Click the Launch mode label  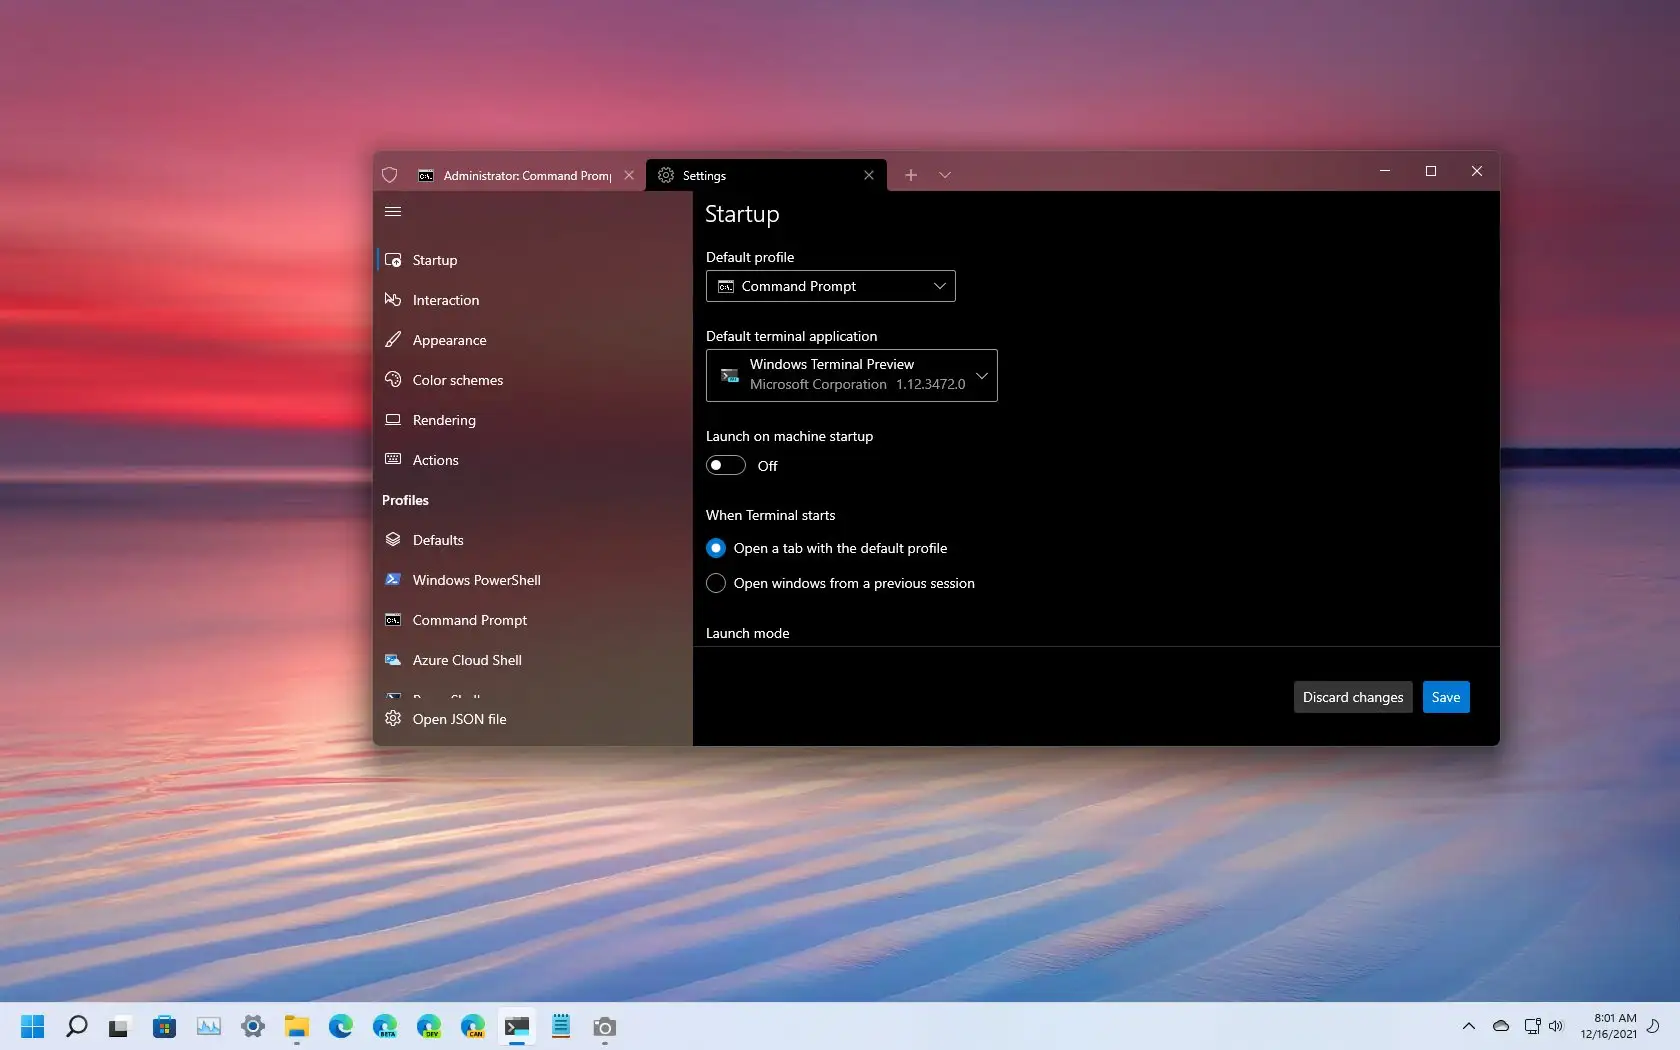pyautogui.click(x=748, y=633)
